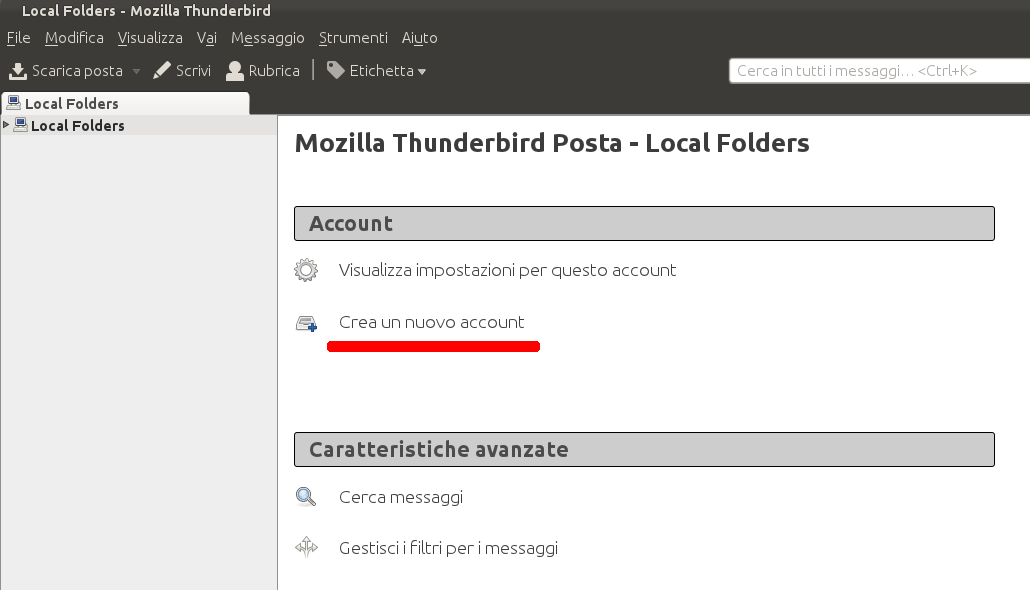Open the Scarica posta dropdown arrow
Viewport: 1030px width, 590px height.
[136, 71]
